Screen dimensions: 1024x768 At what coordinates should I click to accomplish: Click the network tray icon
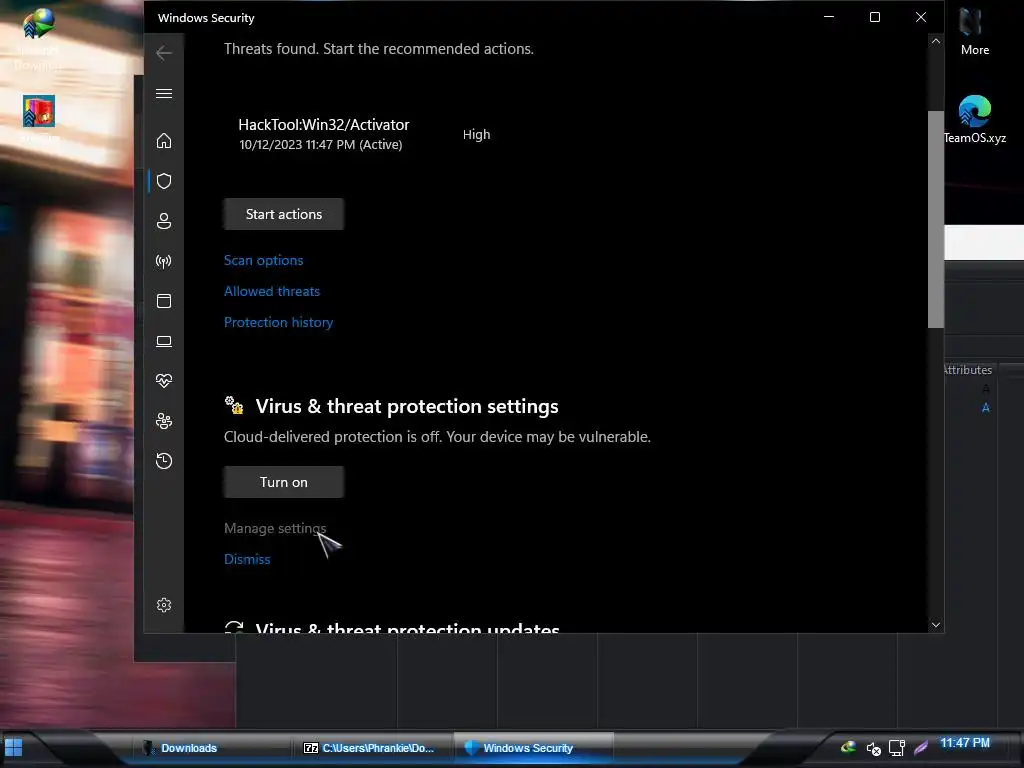coord(897,748)
